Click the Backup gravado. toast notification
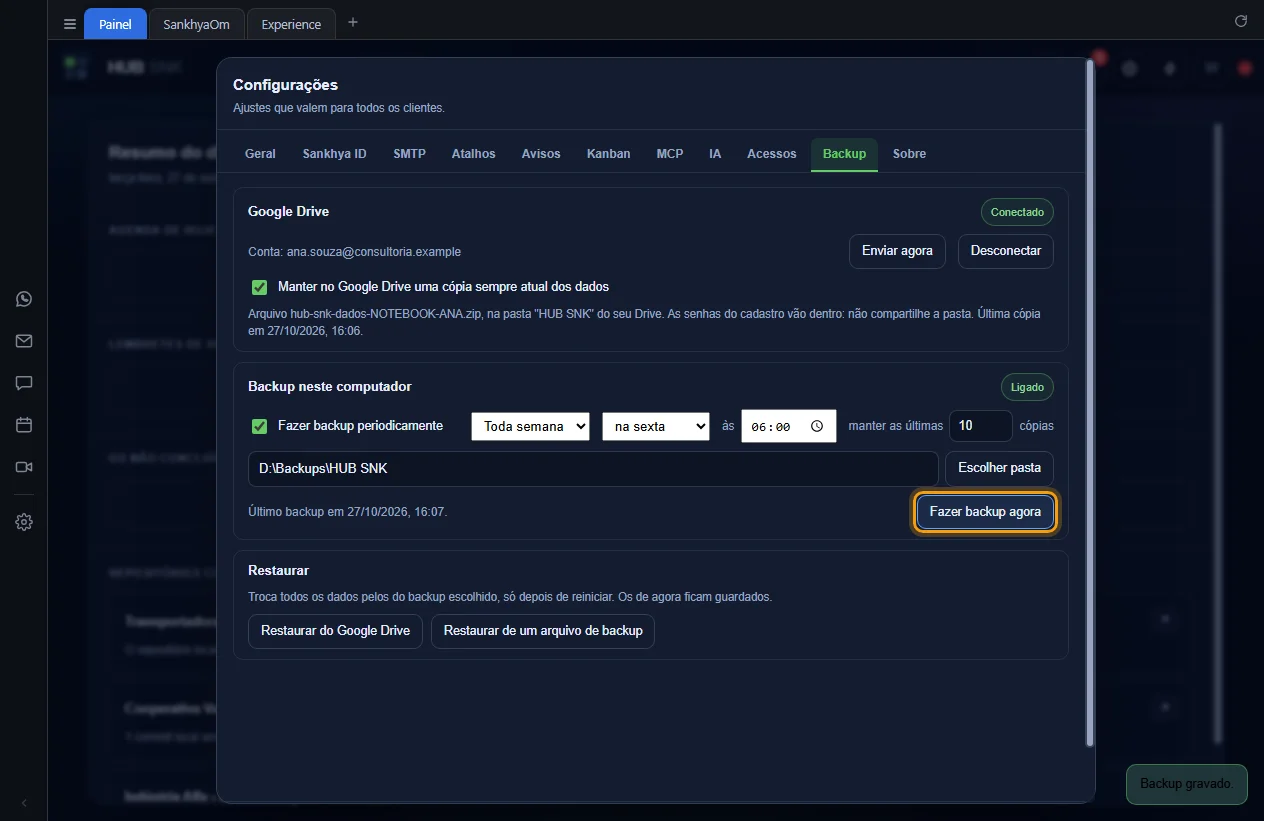 click(1187, 784)
